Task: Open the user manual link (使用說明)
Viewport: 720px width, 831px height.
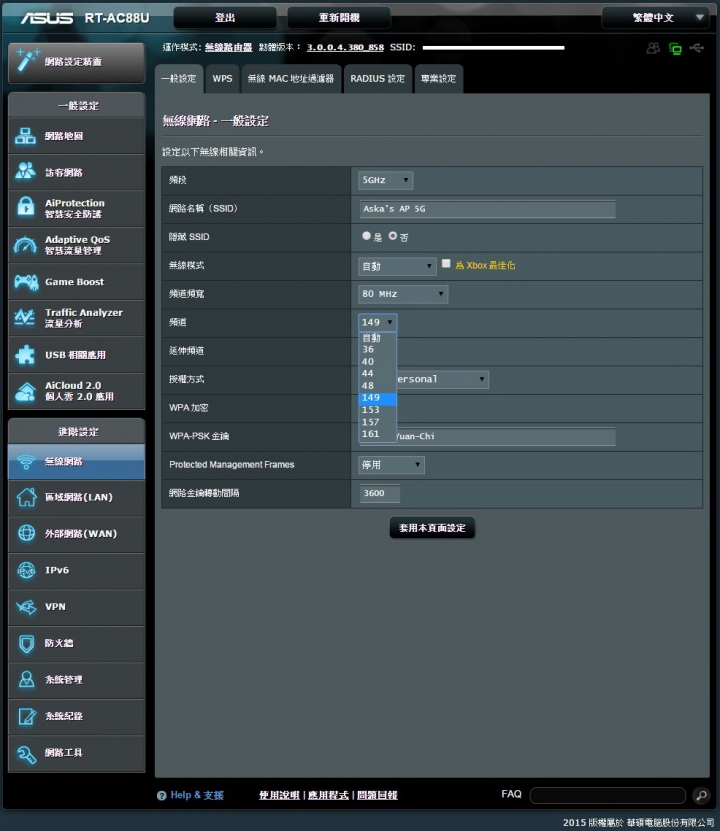Action: point(279,795)
